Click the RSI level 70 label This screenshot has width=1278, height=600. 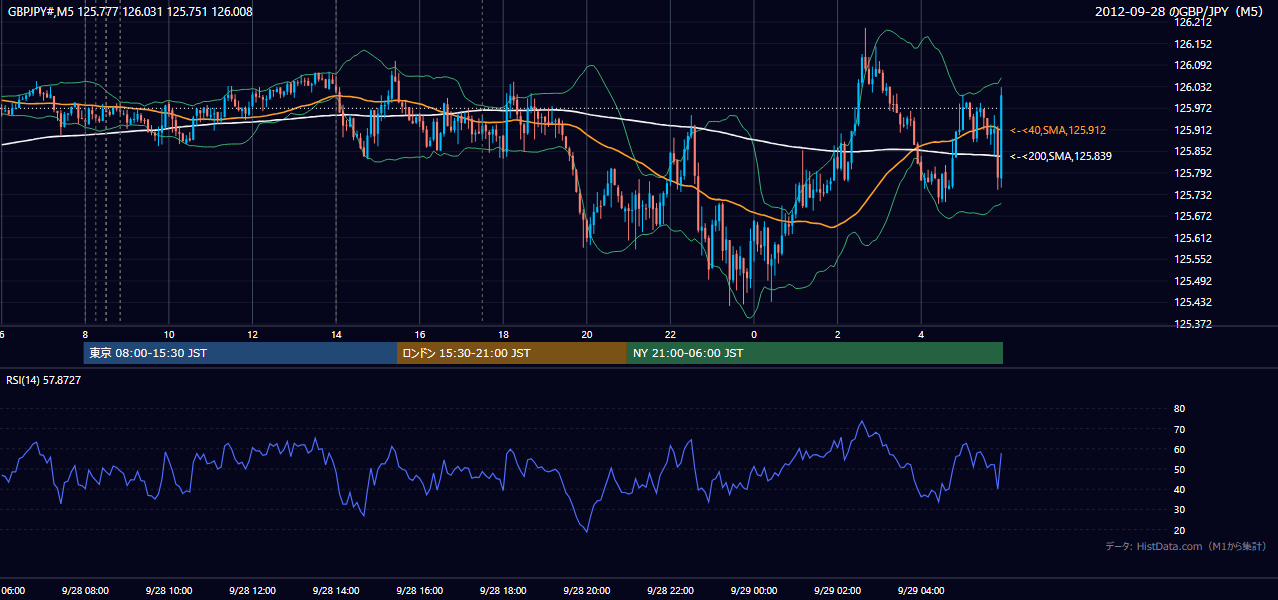1179,429
